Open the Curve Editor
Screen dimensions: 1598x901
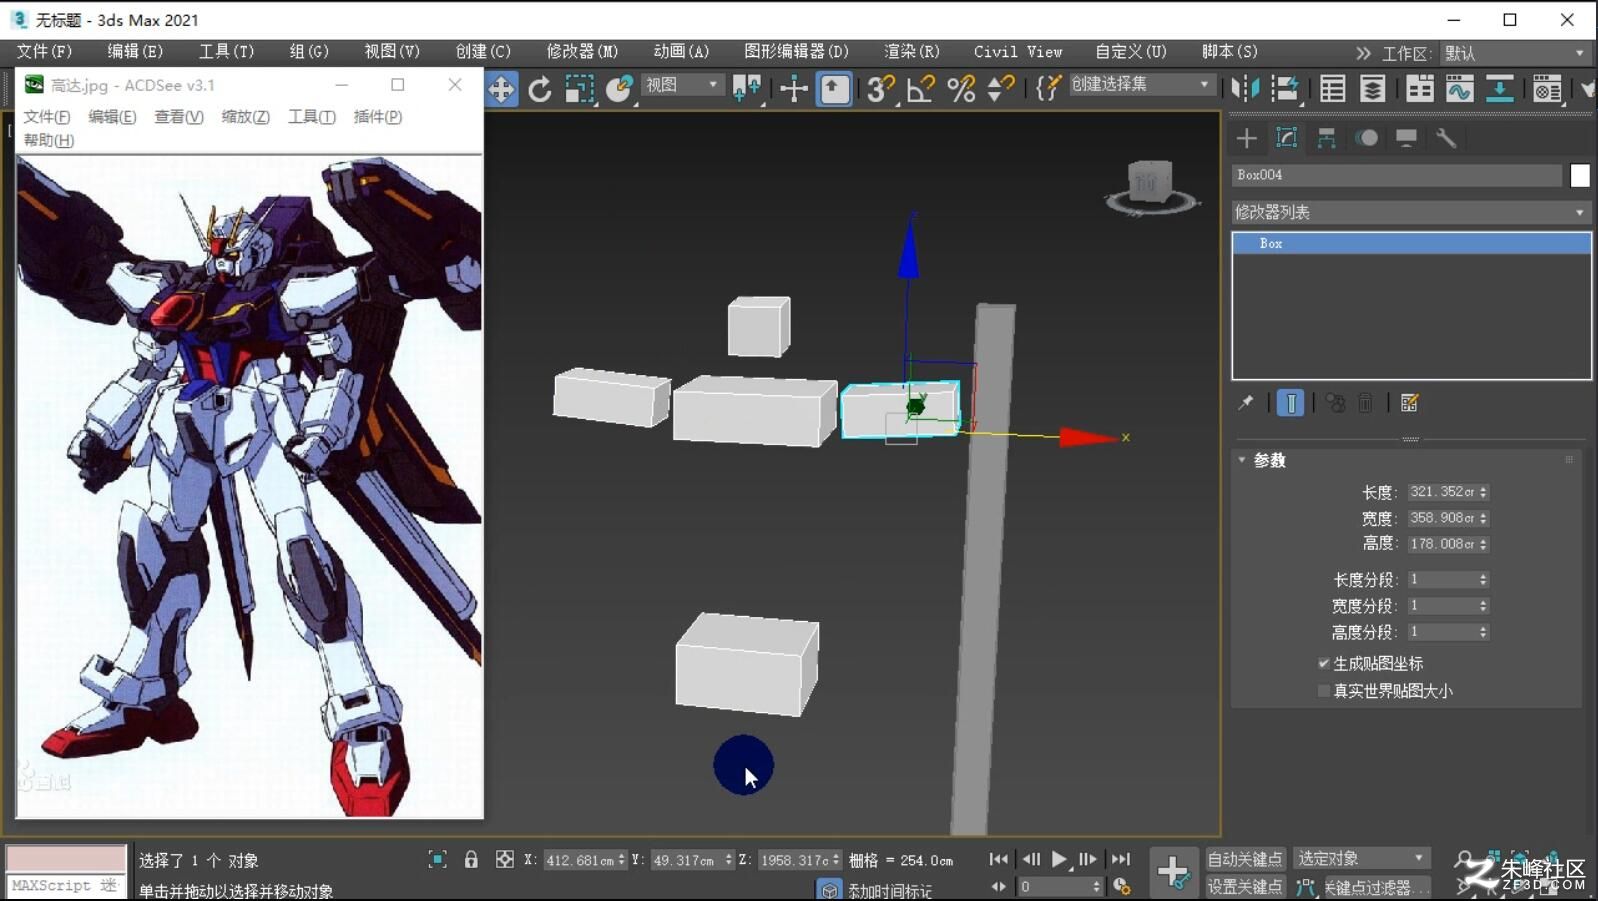(1459, 89)
